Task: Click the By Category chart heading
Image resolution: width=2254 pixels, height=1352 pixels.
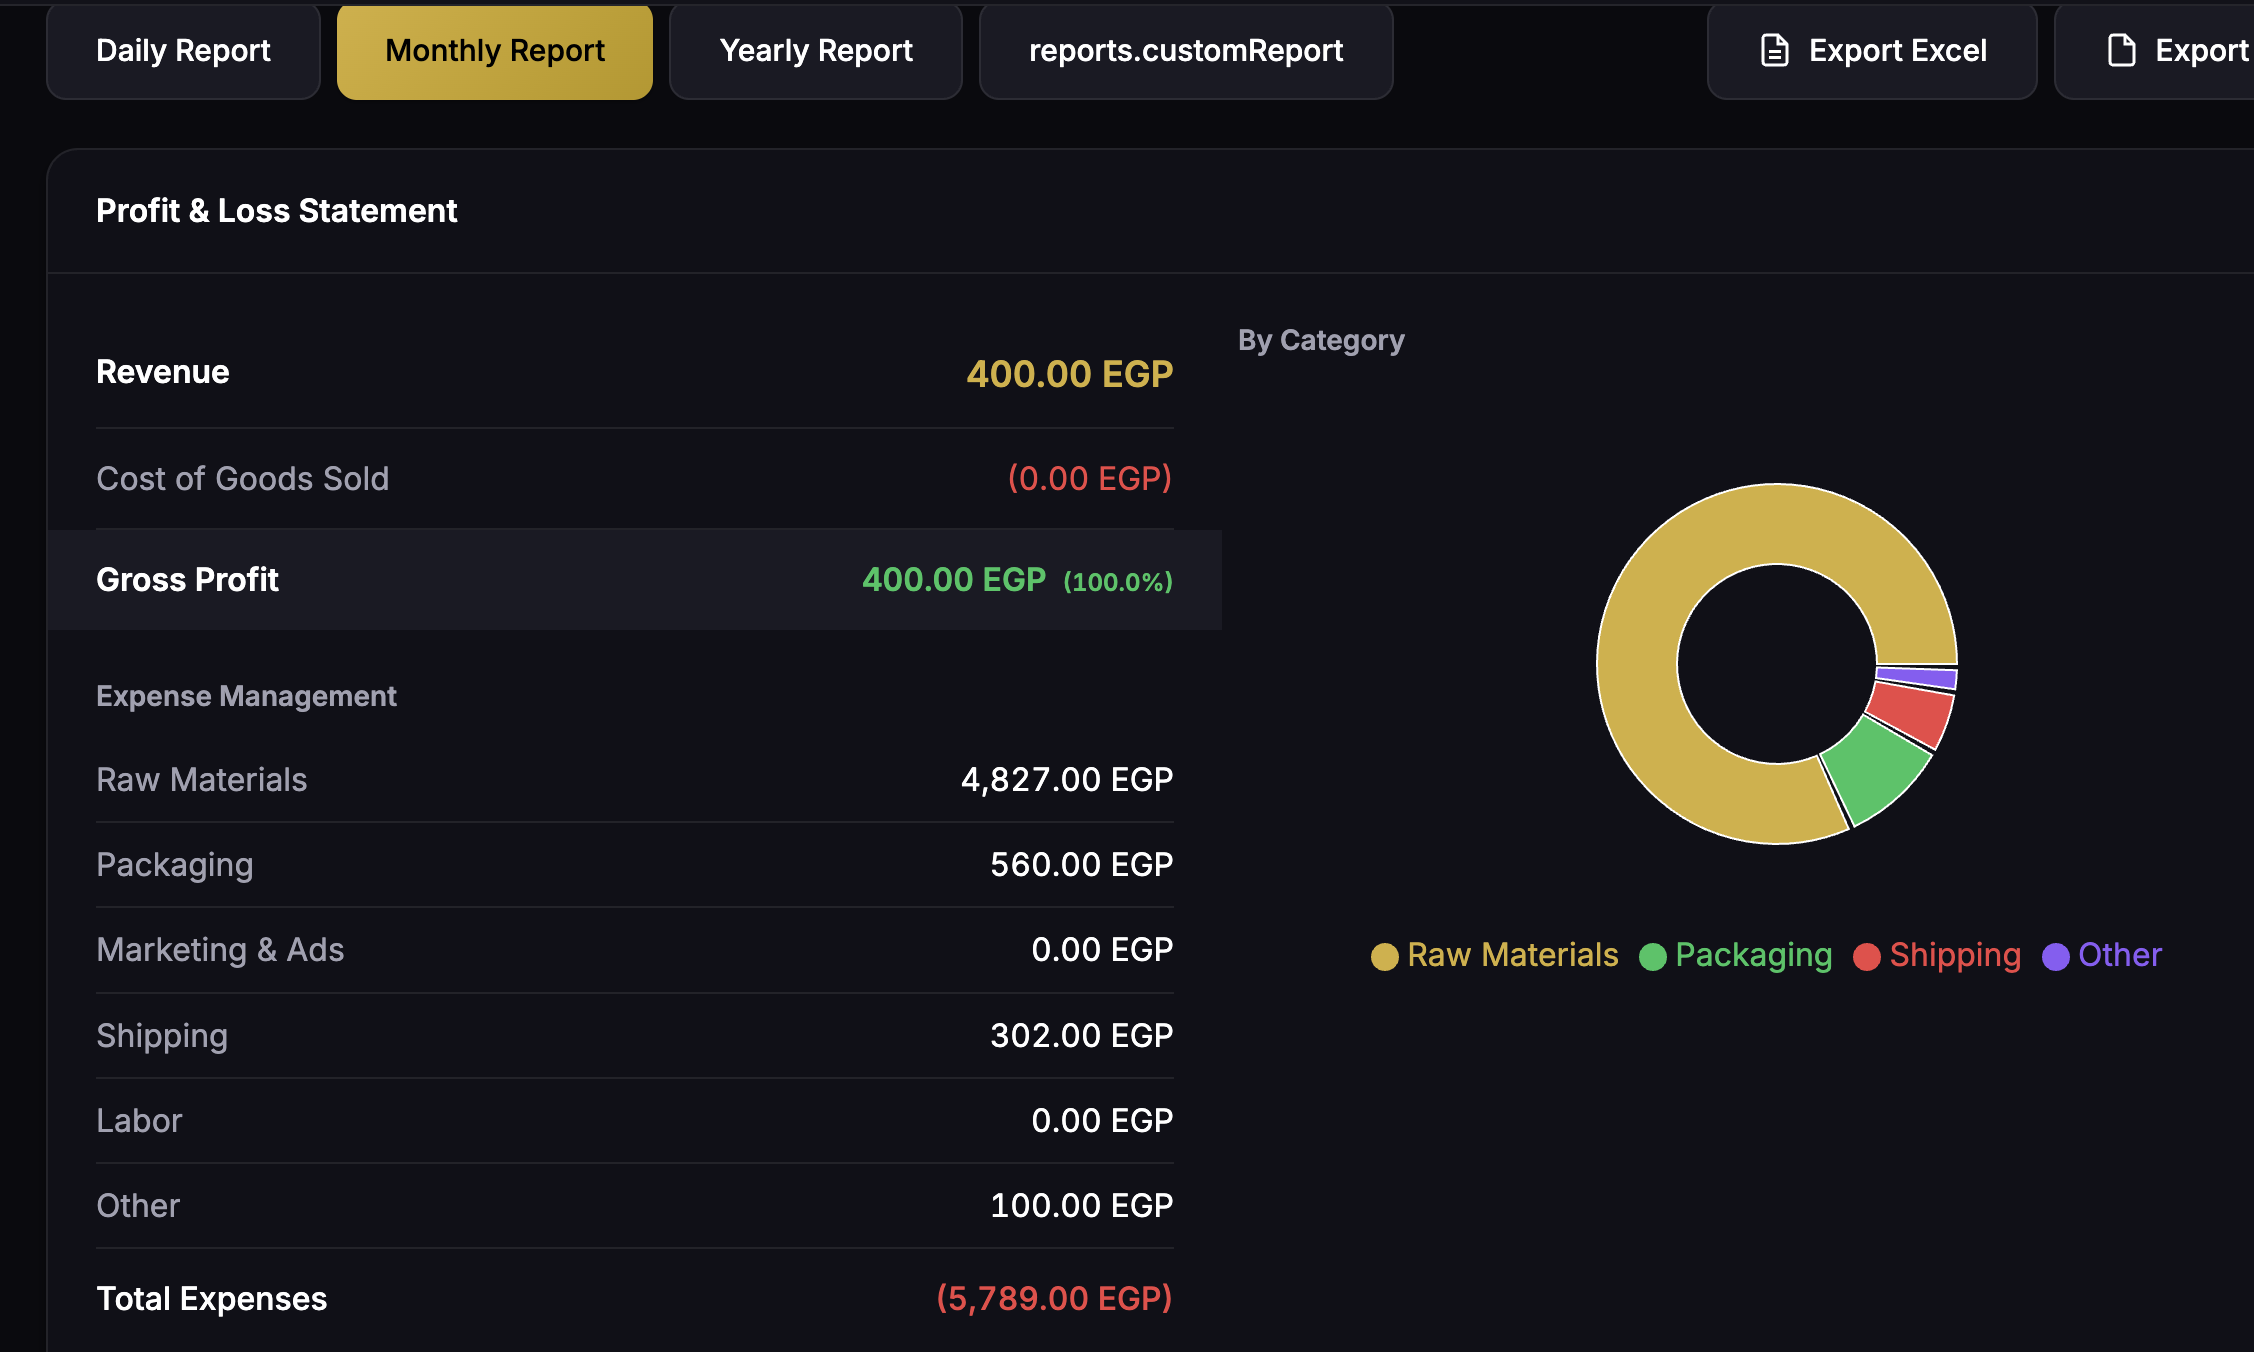Action: coord(1321,340)
